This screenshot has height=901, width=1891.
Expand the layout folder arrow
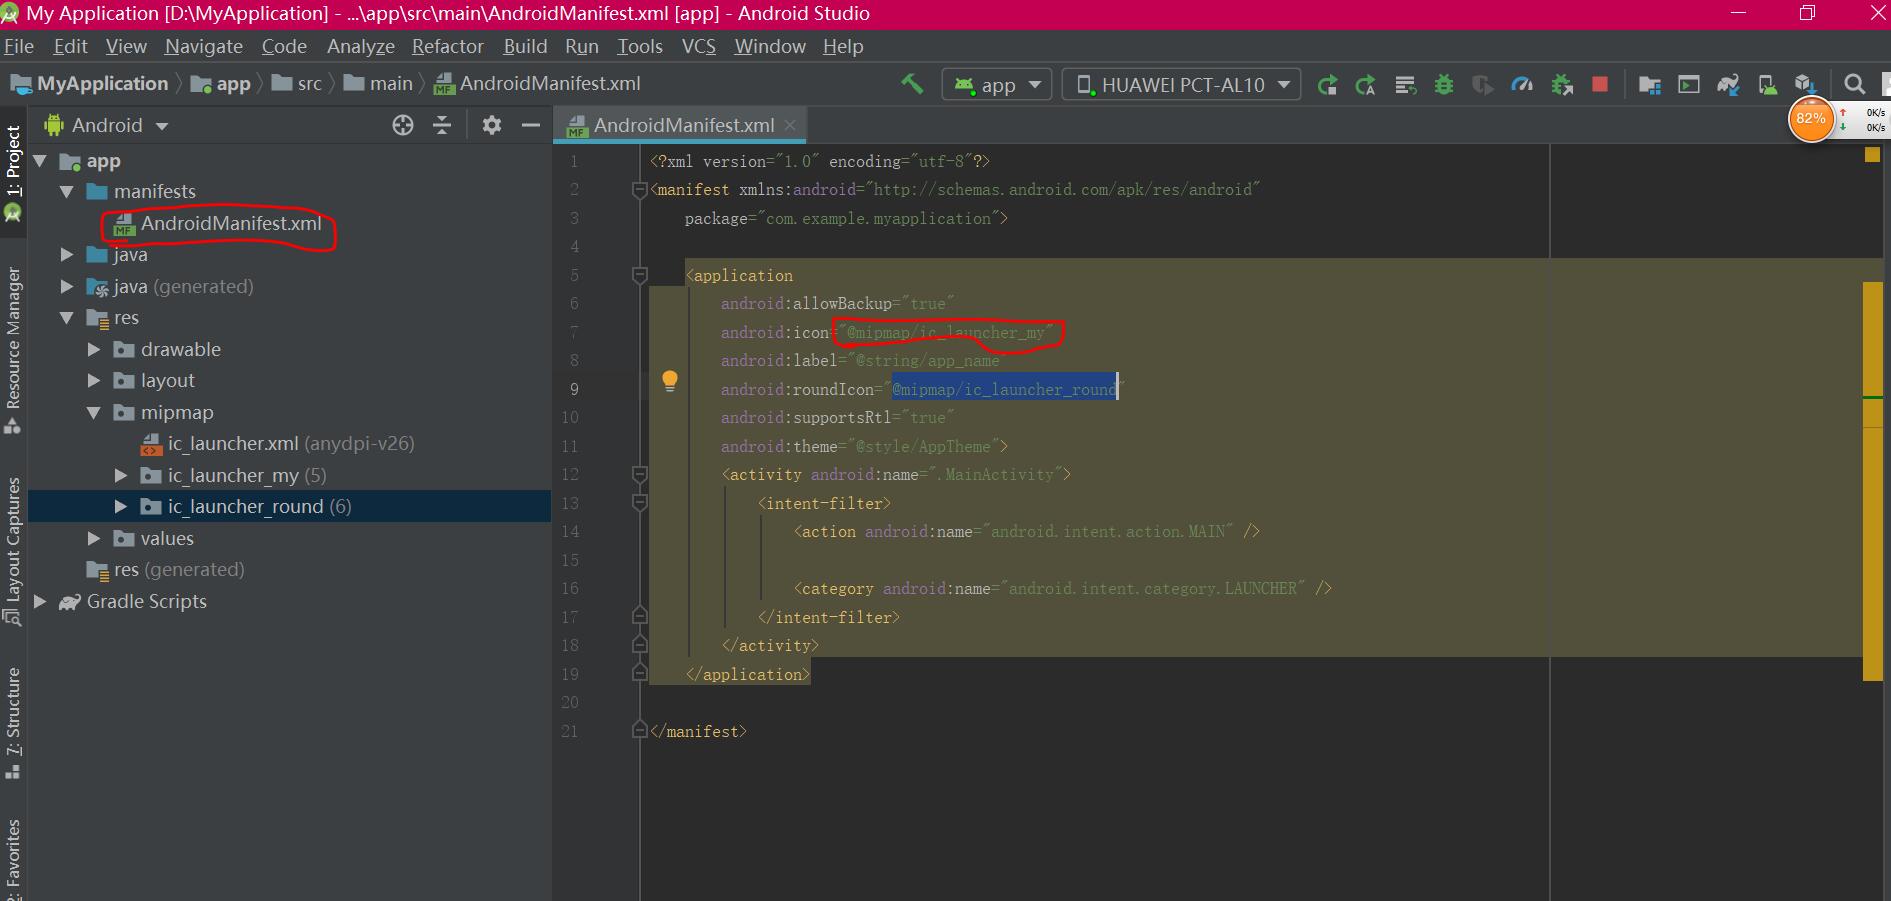(x=94, y=381)
